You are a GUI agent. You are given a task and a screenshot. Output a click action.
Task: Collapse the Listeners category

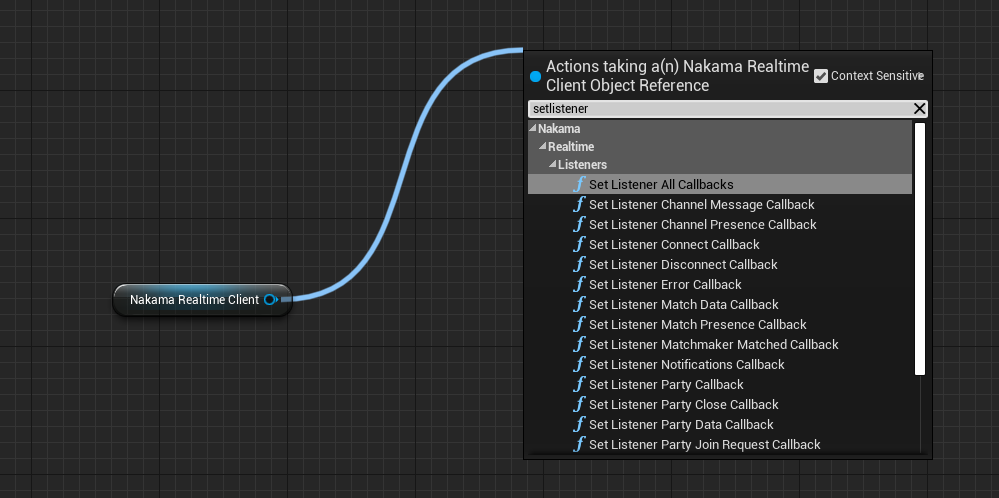pos(552,164)
